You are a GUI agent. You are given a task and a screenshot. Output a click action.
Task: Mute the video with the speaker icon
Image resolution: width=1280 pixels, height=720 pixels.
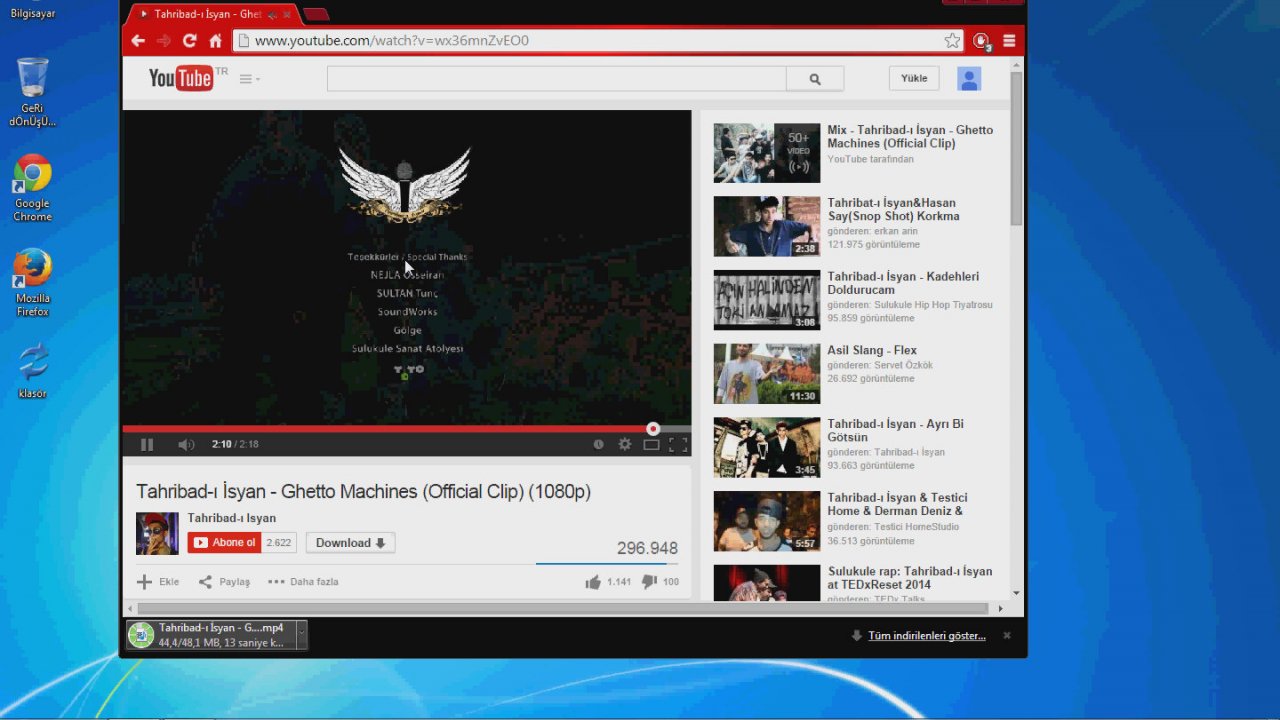coord(186,444)
